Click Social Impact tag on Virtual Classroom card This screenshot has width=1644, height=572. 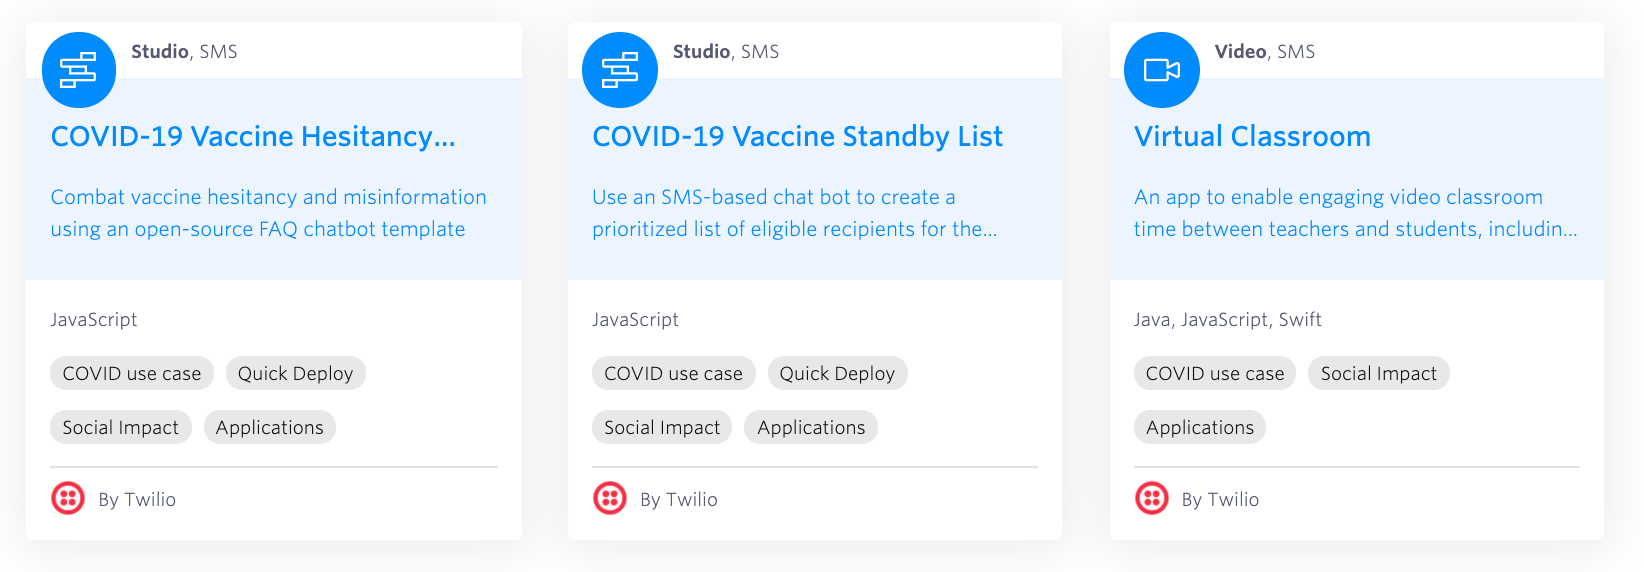(1378, 373)
